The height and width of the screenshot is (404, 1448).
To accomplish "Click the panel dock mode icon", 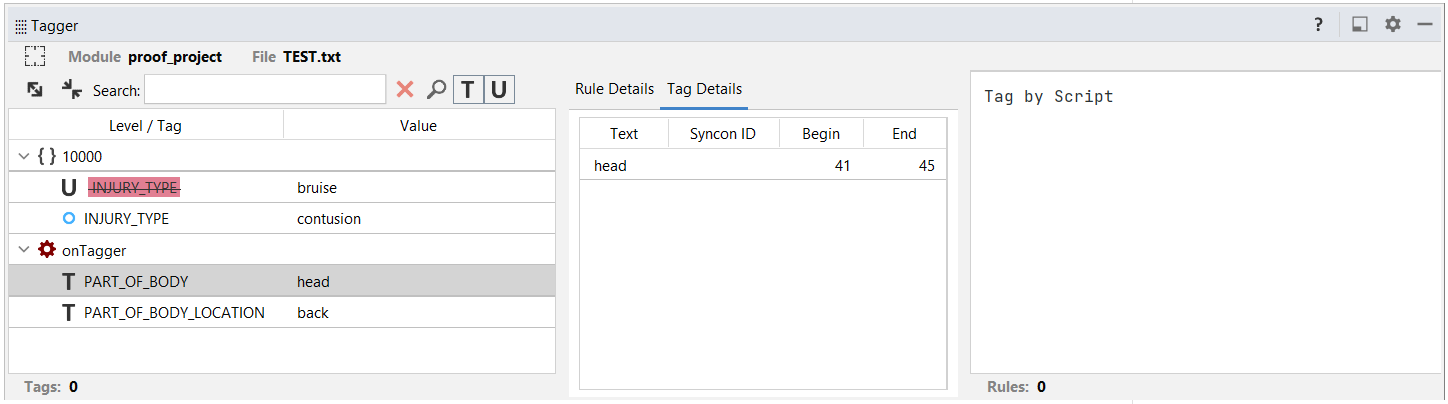I will pyautogui.click(x=1359, y=25).
